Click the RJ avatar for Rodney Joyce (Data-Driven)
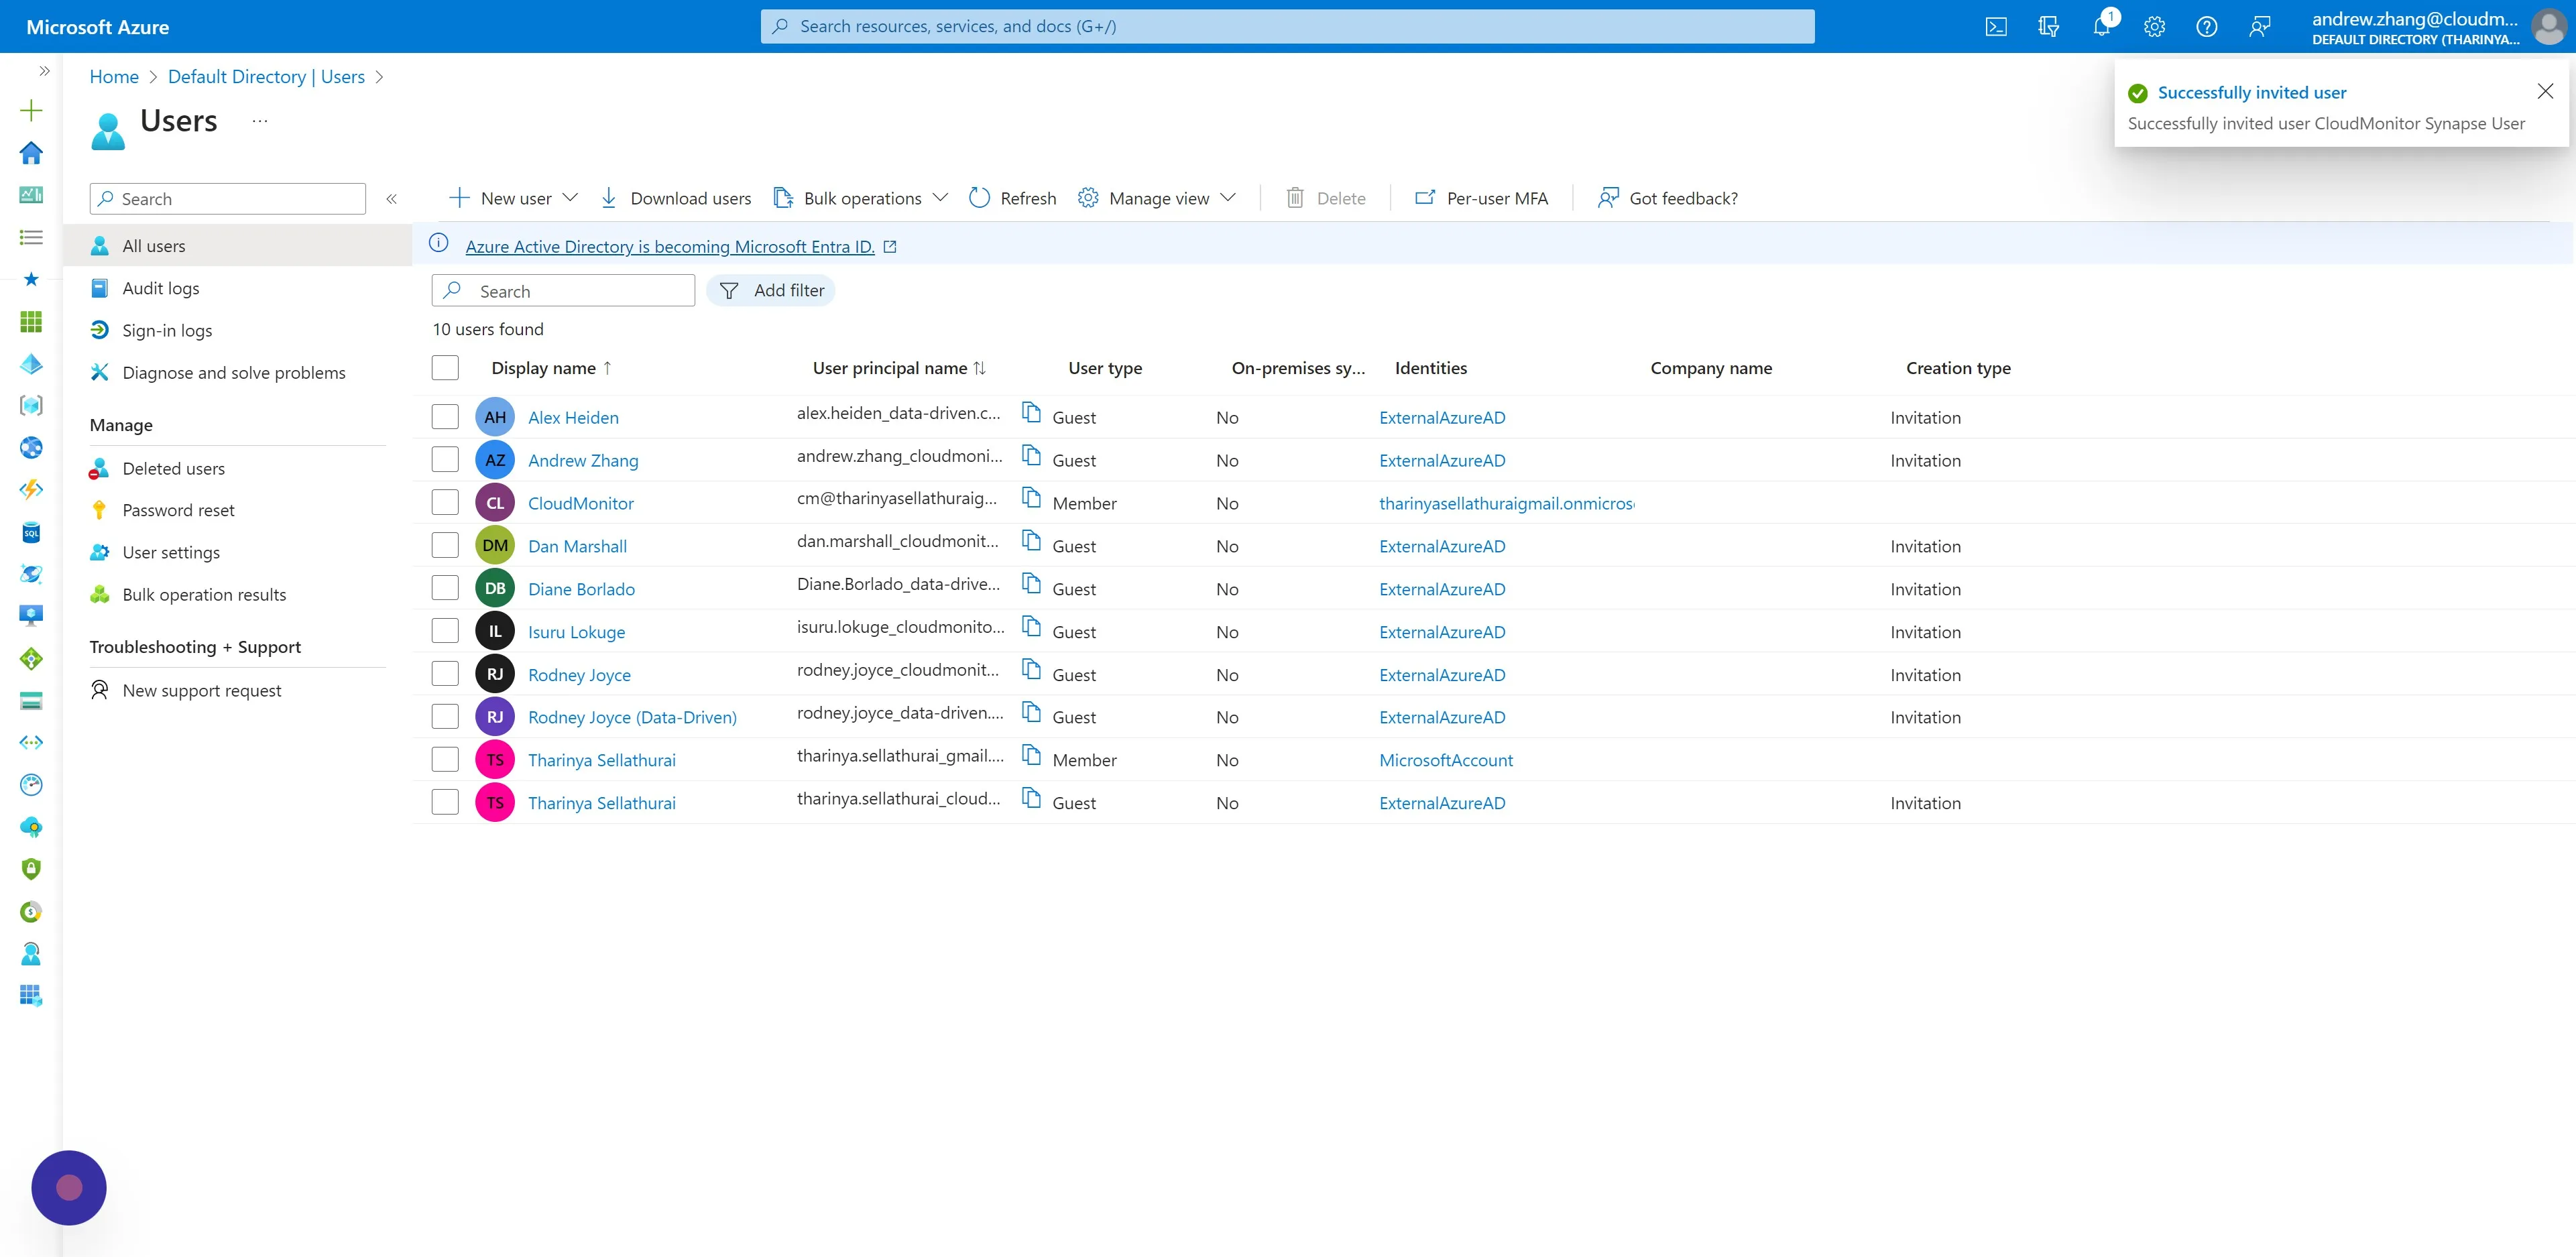Image resolution: width=2576 pixels, height=1257 pixels. 495,717
